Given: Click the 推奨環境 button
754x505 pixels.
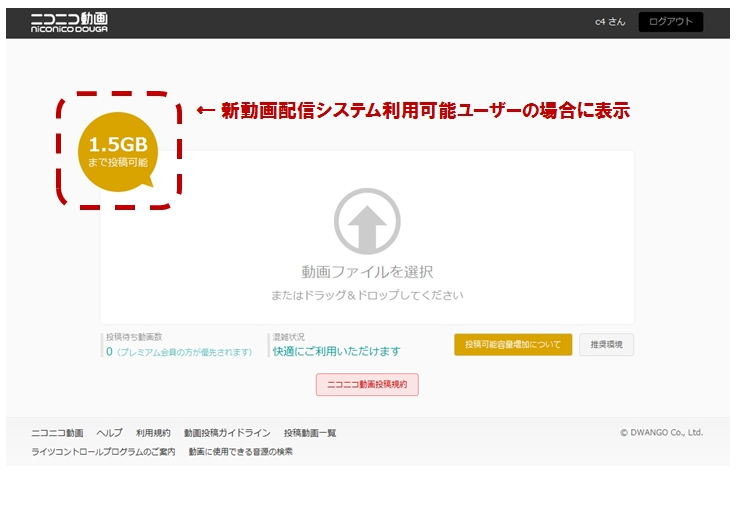Looking at the screenshot, I should 606,345.
